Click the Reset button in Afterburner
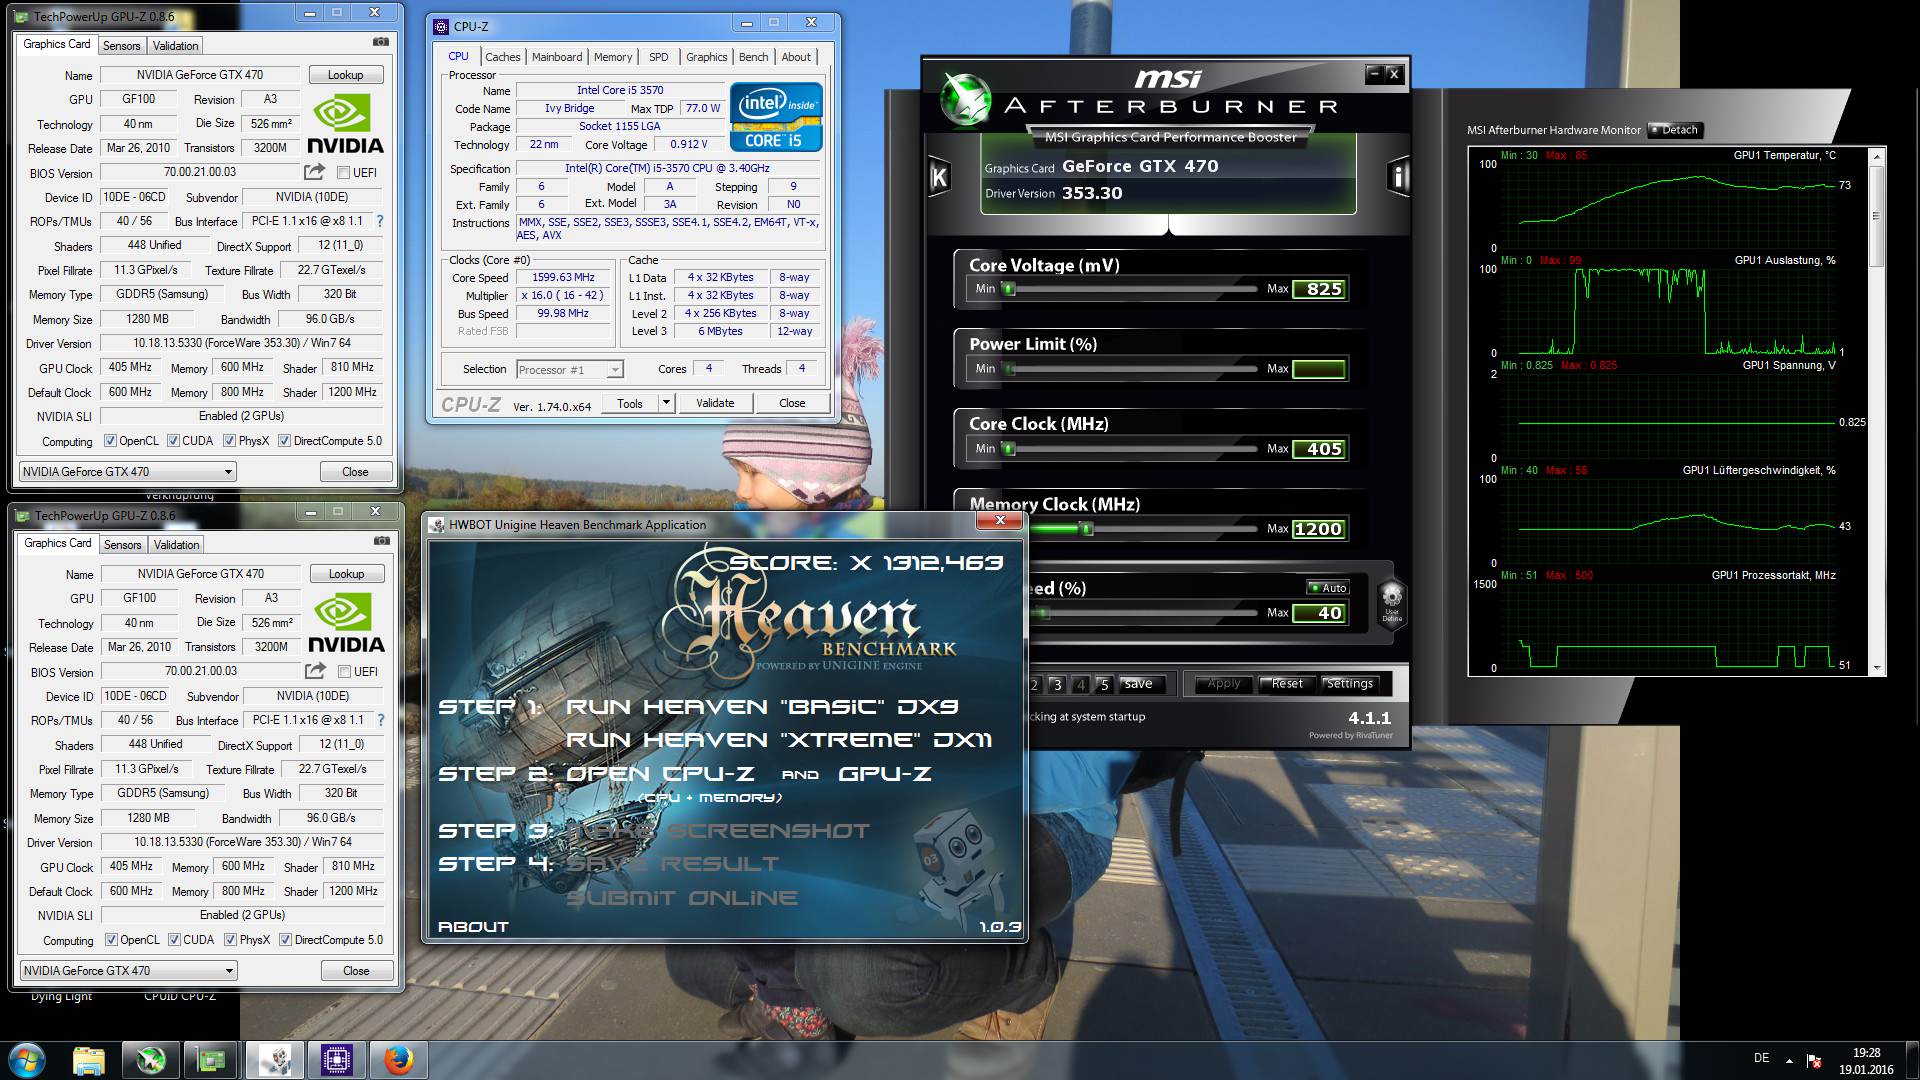Screen dimensions: 1920x1080 [1287, 684]
